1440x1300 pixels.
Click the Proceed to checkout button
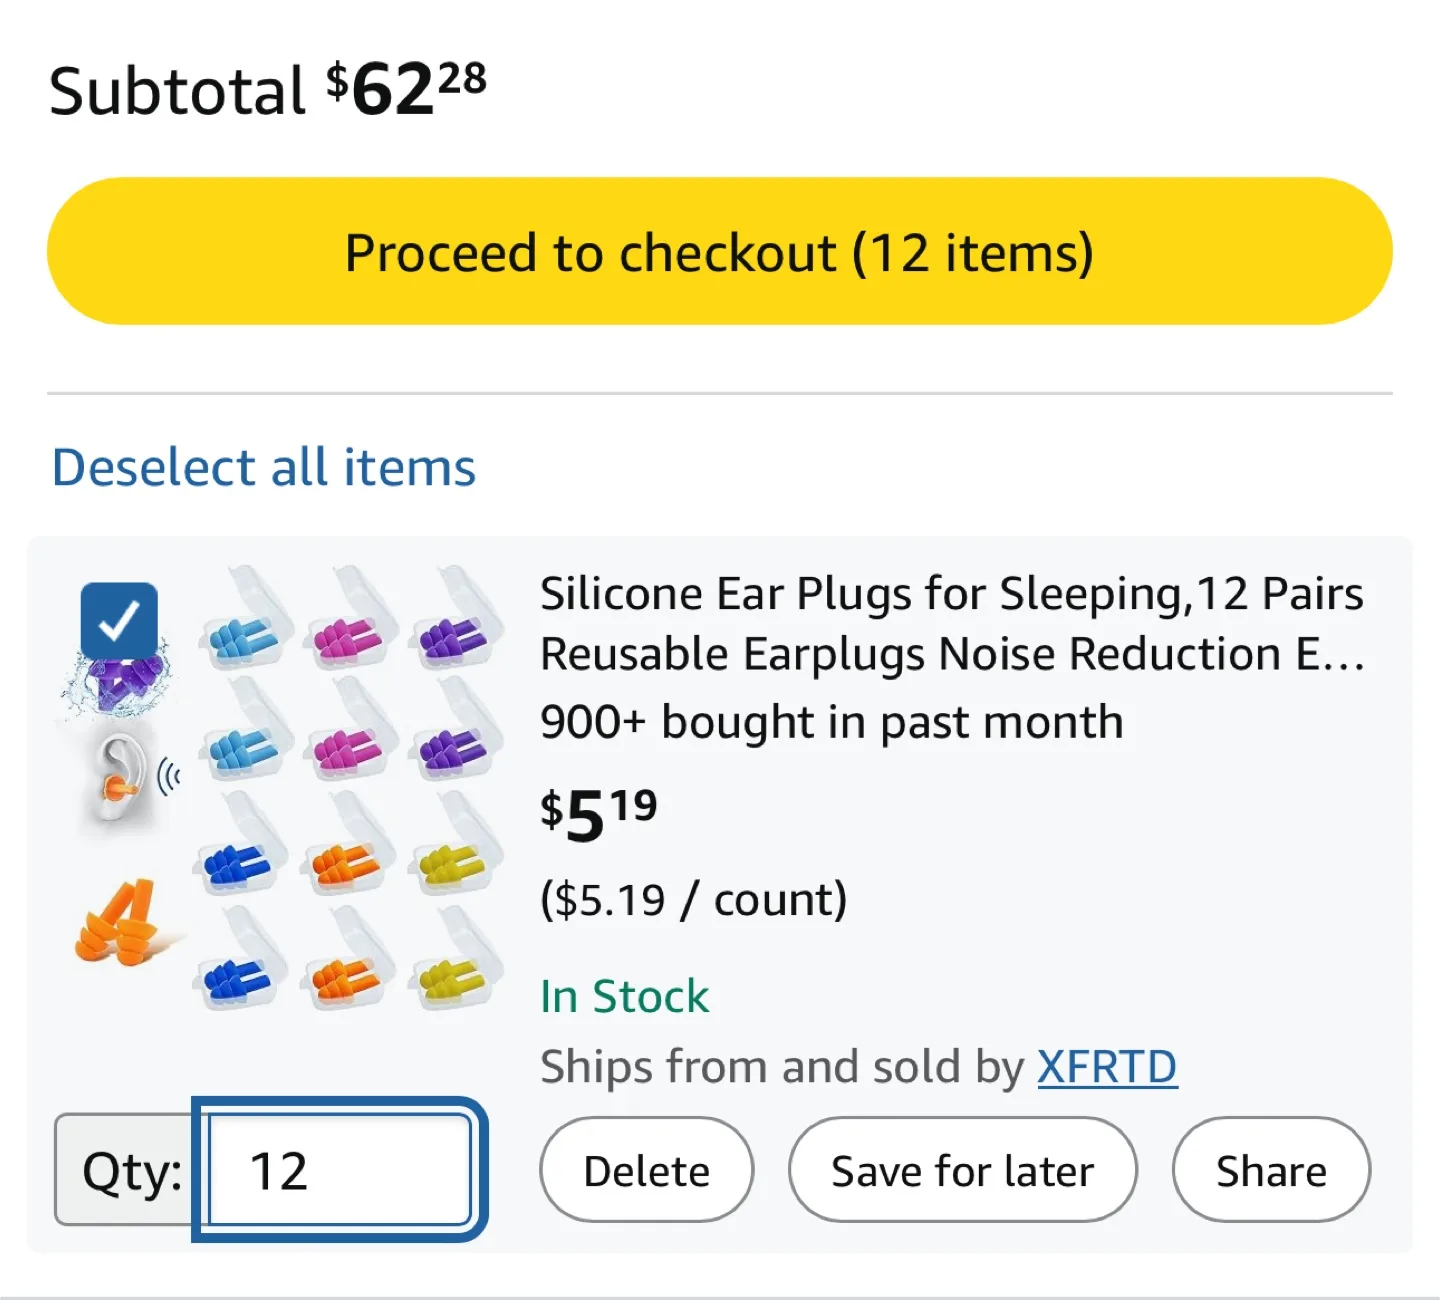coord(719,251)
